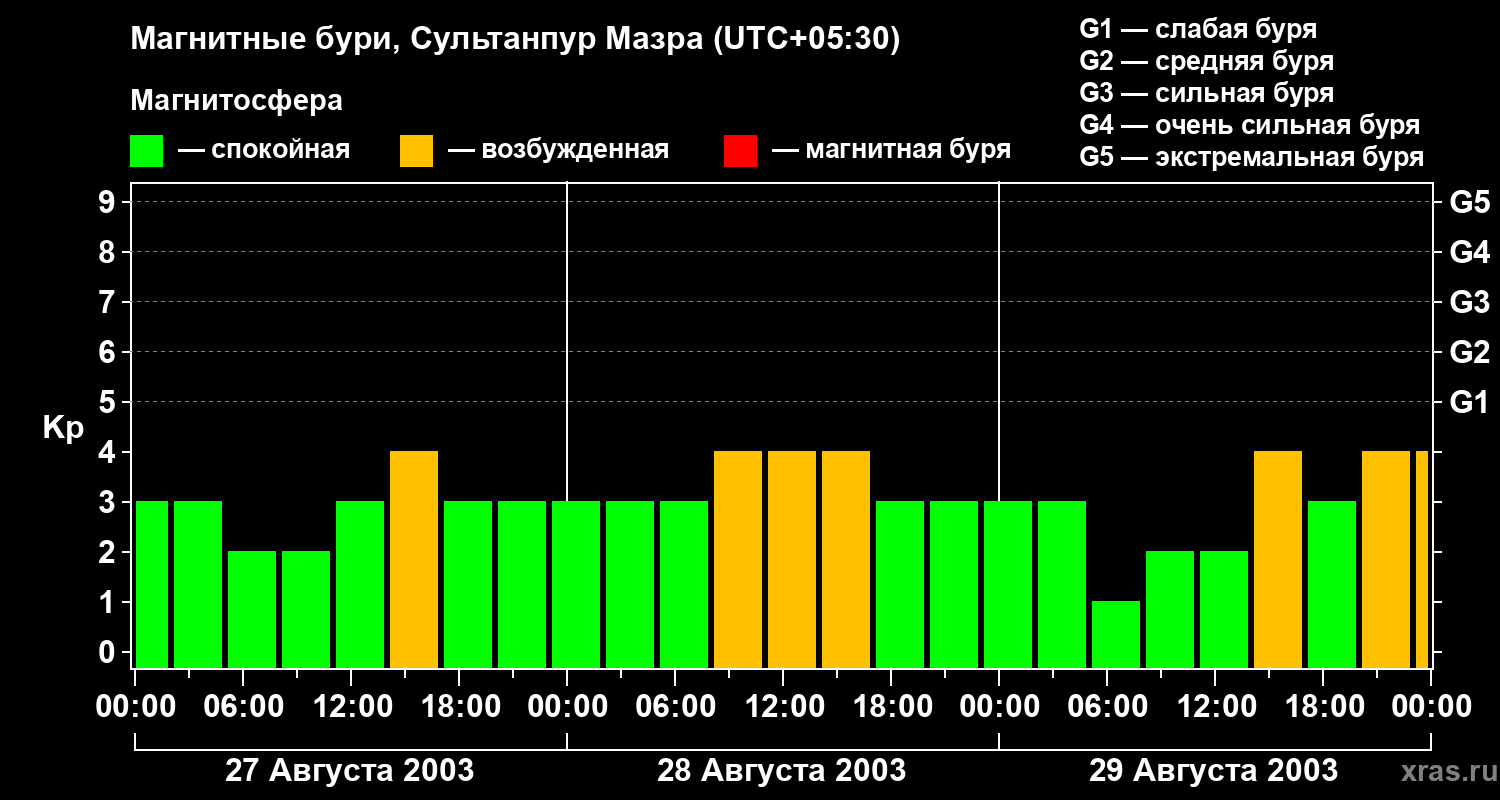Click the 'Магнитосфера' legend heading
This screenshot has height=800, width=1500.
click(236, 101)
